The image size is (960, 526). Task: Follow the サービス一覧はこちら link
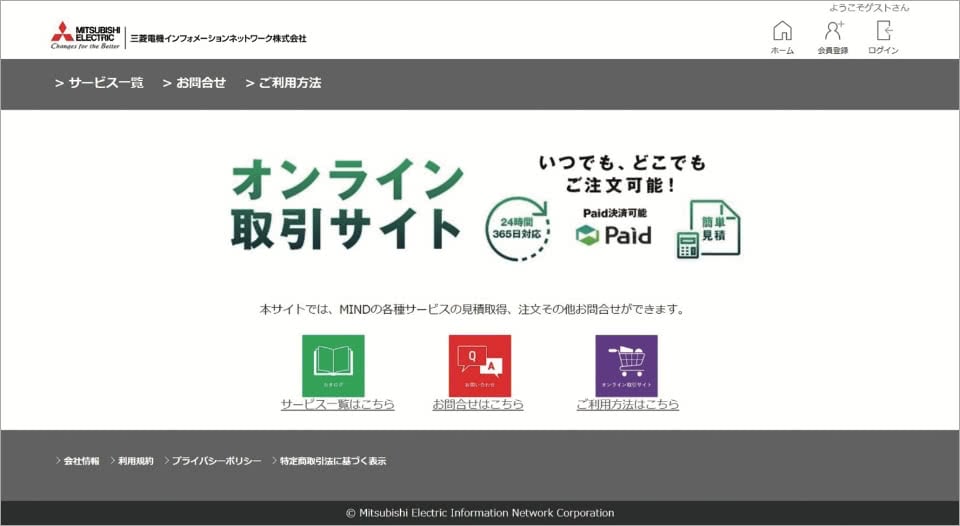click(x=337, y=405)
